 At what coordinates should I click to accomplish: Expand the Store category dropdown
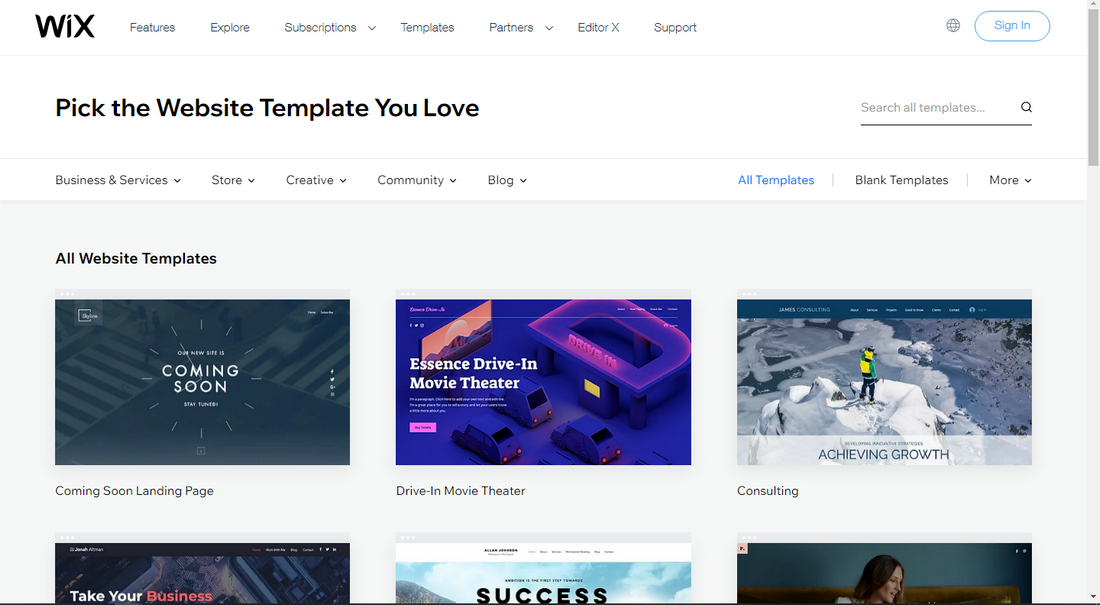233,180
